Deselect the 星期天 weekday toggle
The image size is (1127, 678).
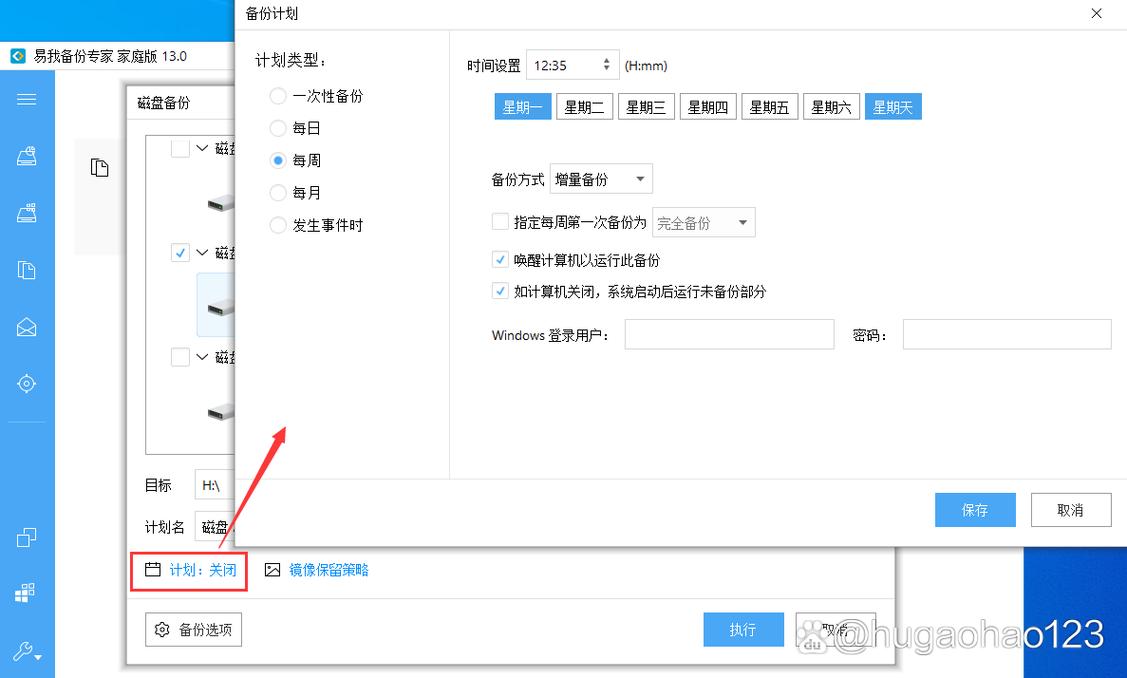point(892,106)
